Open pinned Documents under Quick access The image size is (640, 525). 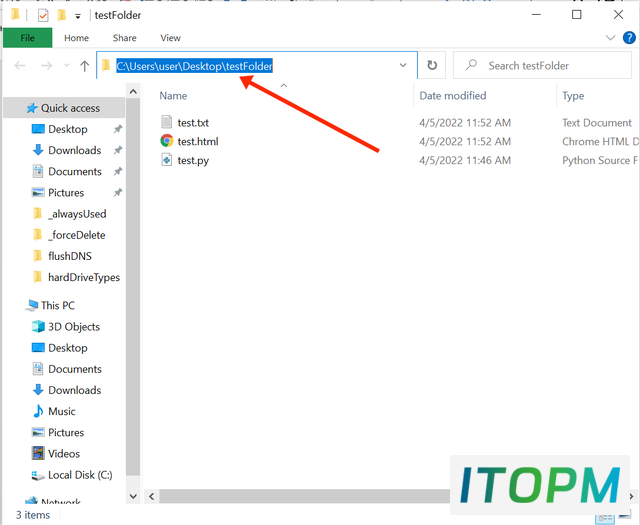click(x=75, y=171)
